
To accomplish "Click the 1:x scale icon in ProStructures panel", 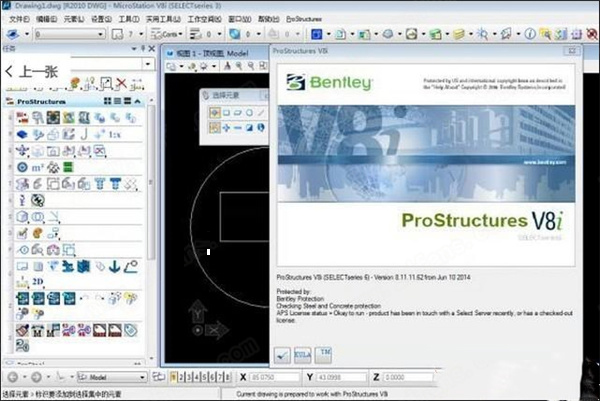I will tap(114, 135).
